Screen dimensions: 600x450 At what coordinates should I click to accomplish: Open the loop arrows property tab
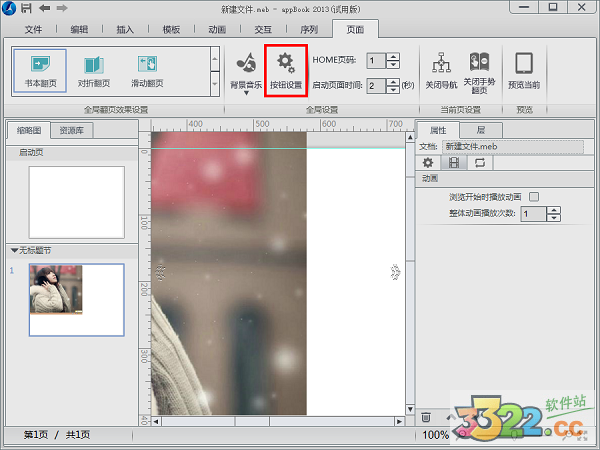pos(480,163)
